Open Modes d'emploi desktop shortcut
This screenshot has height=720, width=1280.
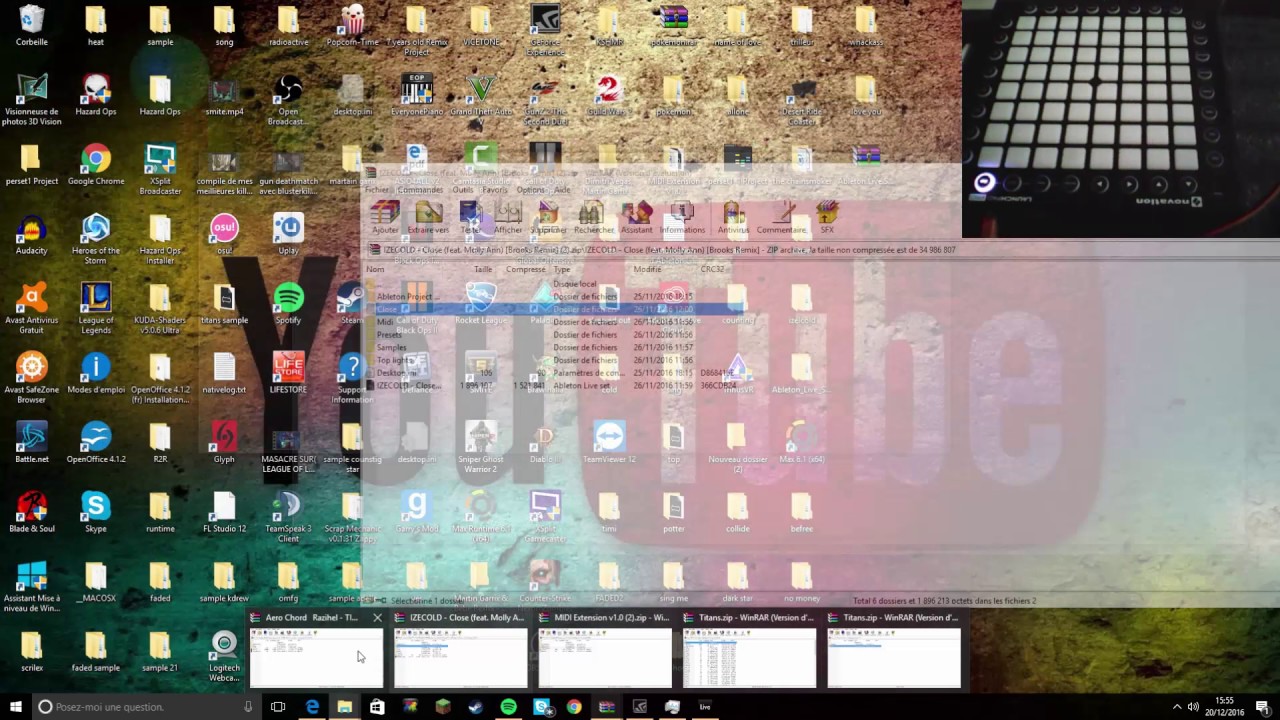96,372
